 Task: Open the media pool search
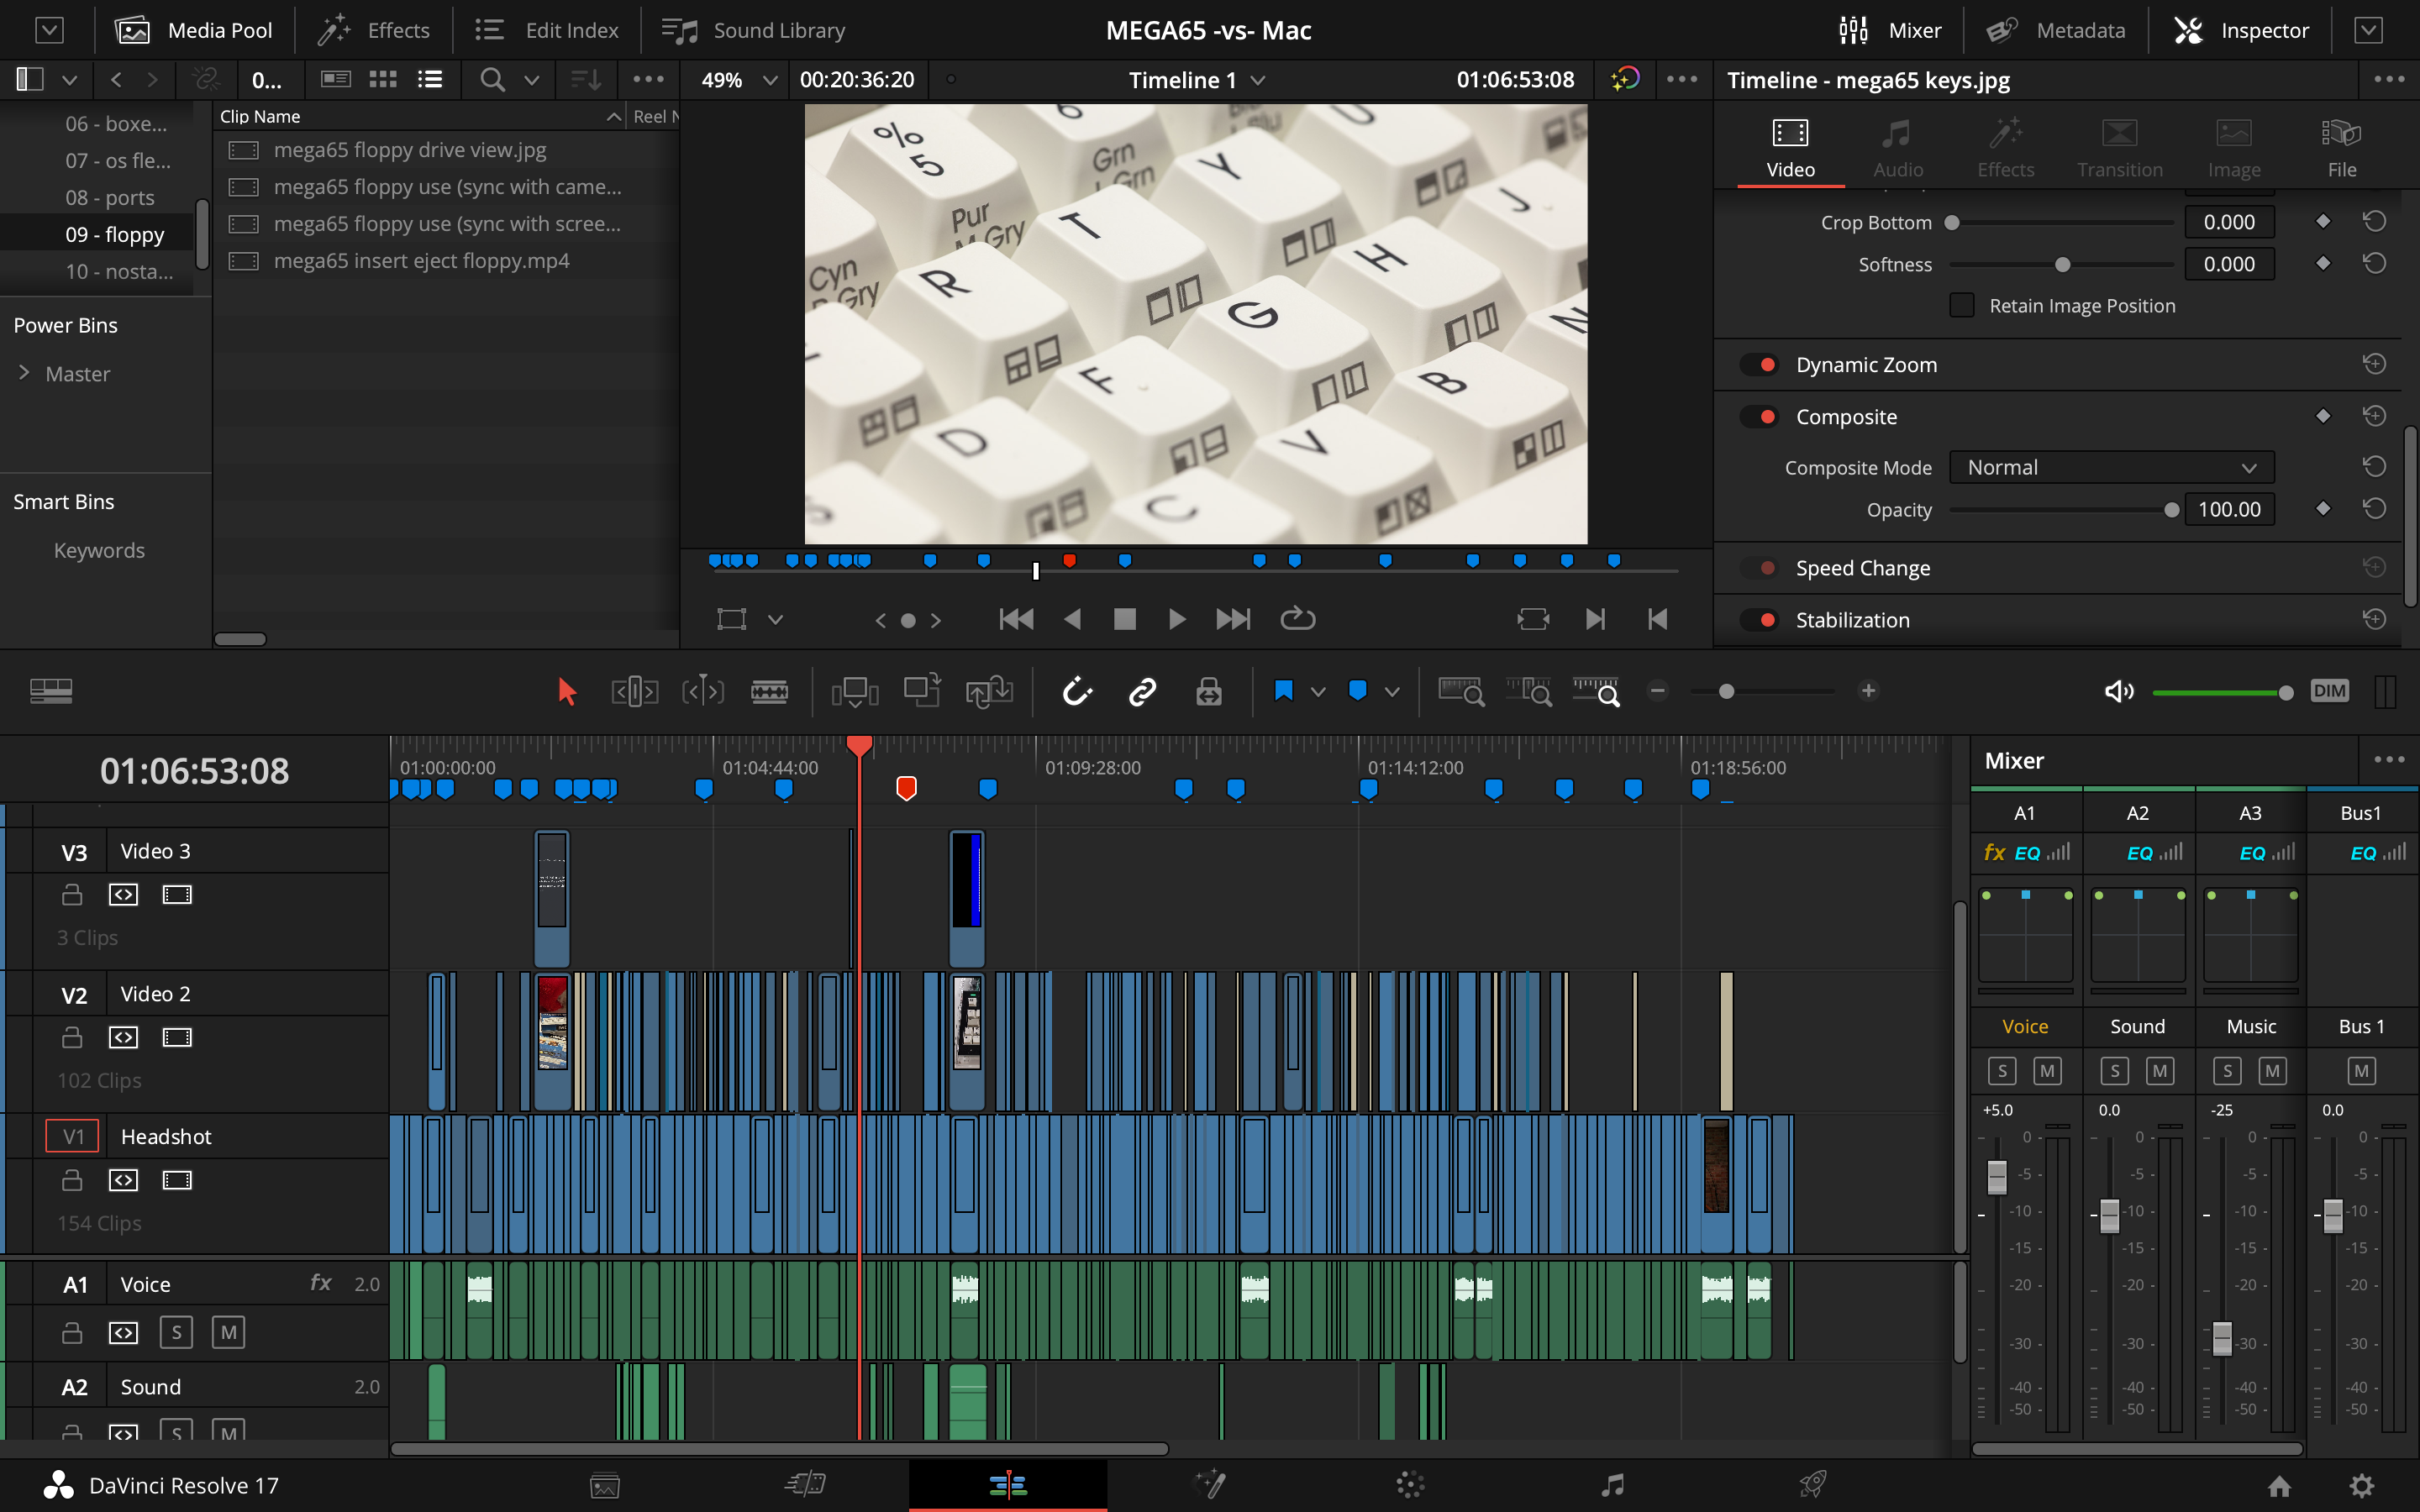[492, 79]
